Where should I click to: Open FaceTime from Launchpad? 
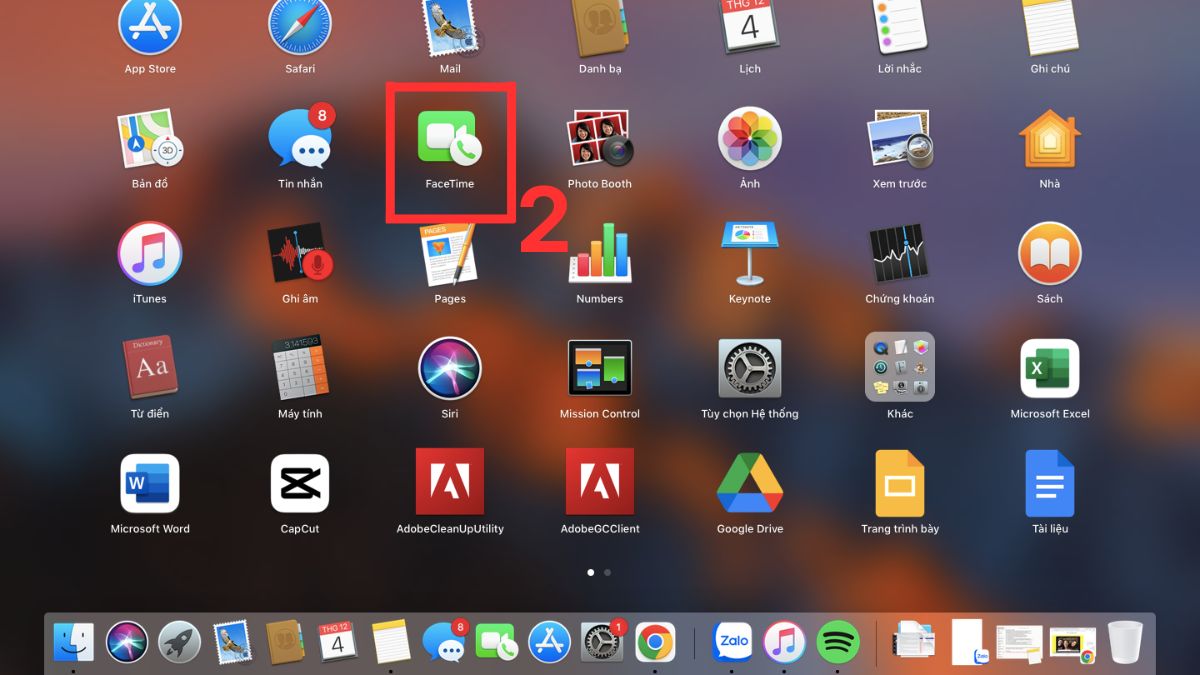coord(450,140)
